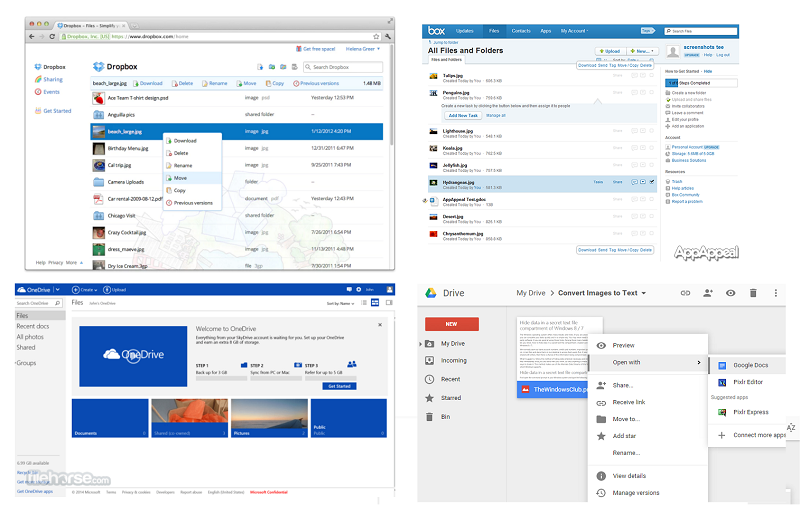This screenshot has height=505, width=800.
Task: Open OneDrive Sort by Name dropdown
Action: [340, 304]
